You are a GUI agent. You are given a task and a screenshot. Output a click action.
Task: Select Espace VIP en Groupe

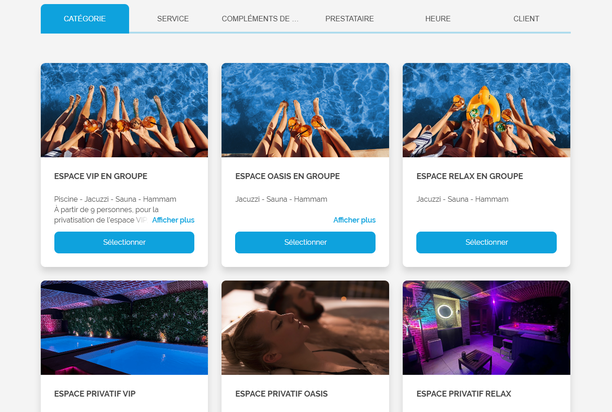click(124, 242)
